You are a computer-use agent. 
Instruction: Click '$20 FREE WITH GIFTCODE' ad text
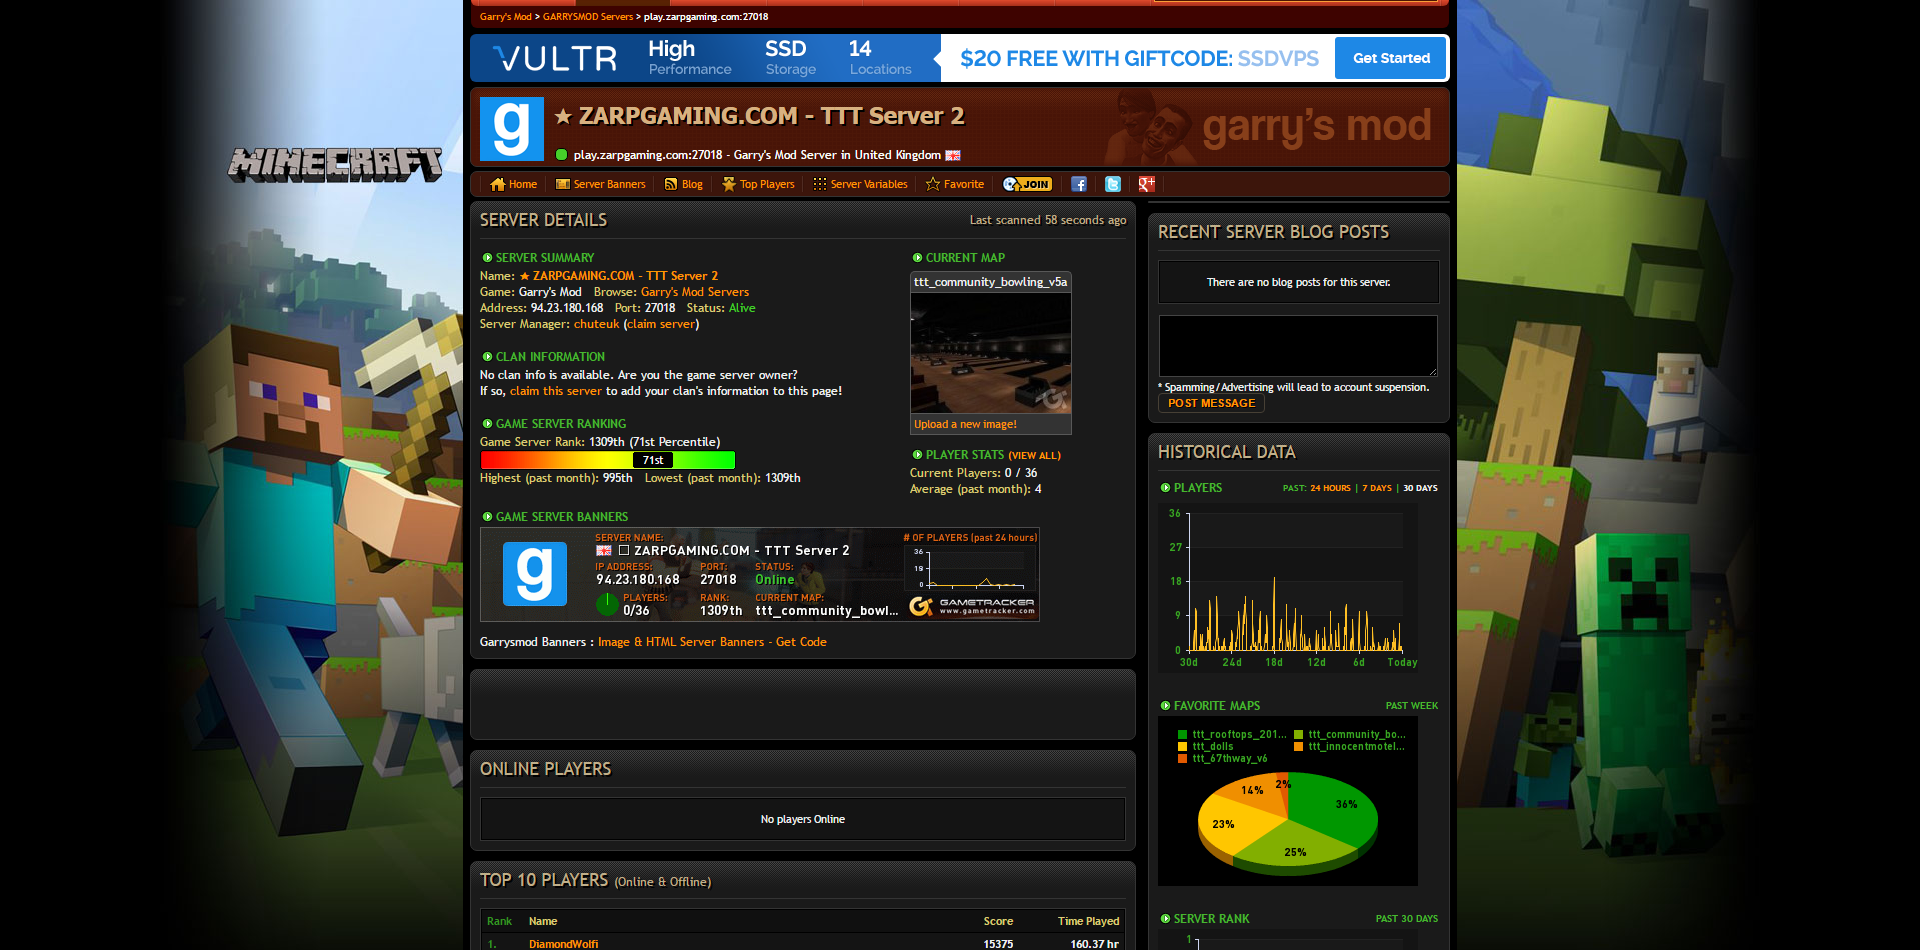pos(1139,58)
